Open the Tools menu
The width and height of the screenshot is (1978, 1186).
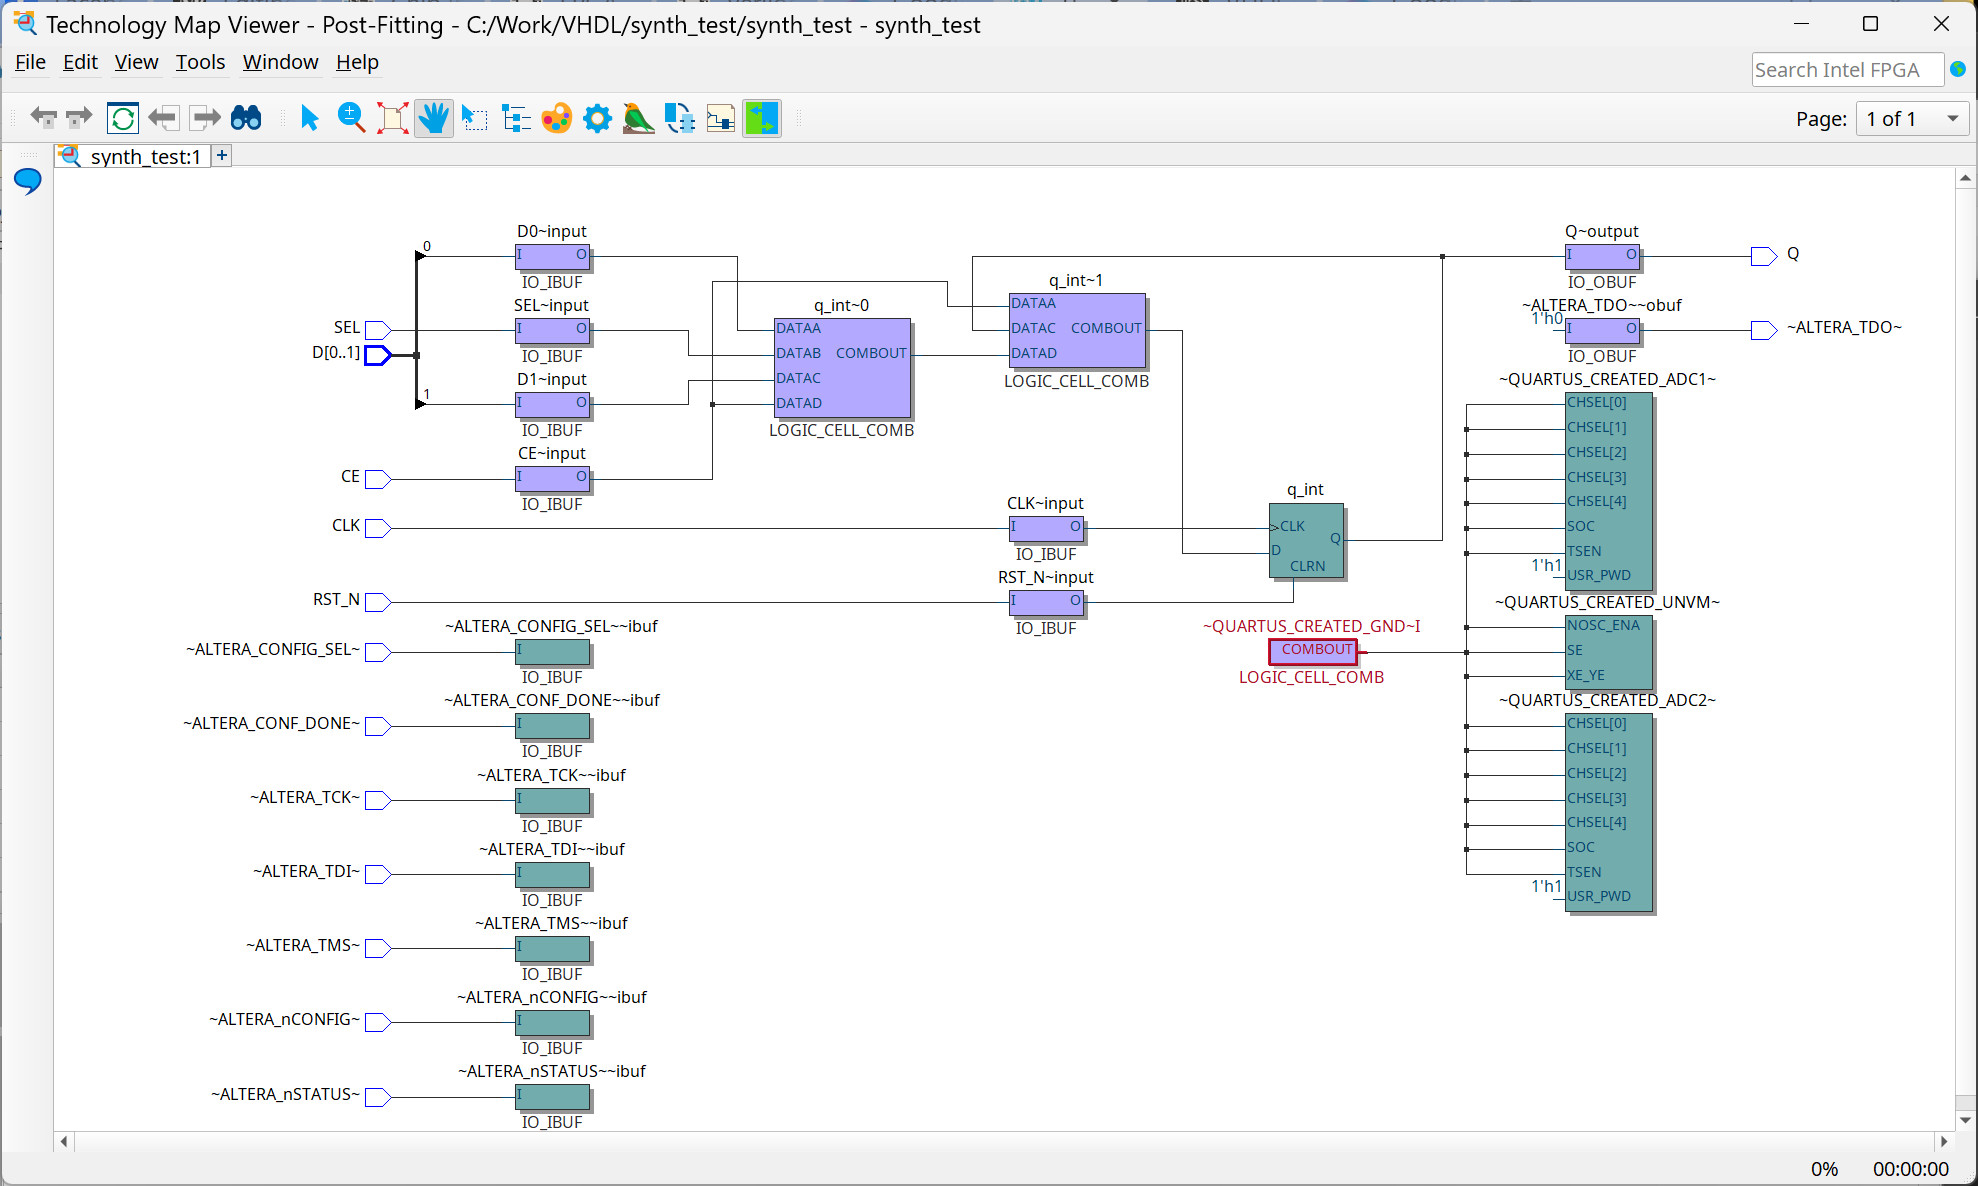tap(200, 62)
